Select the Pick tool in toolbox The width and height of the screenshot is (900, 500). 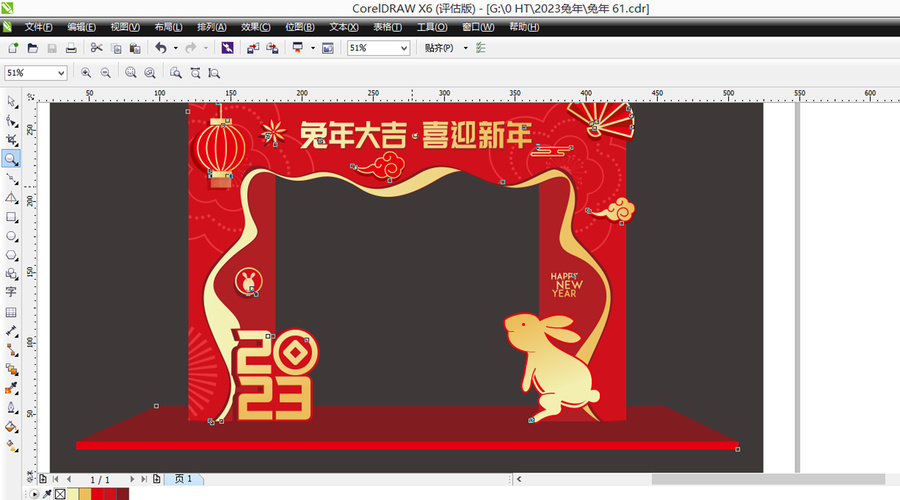tap(11, 102)
